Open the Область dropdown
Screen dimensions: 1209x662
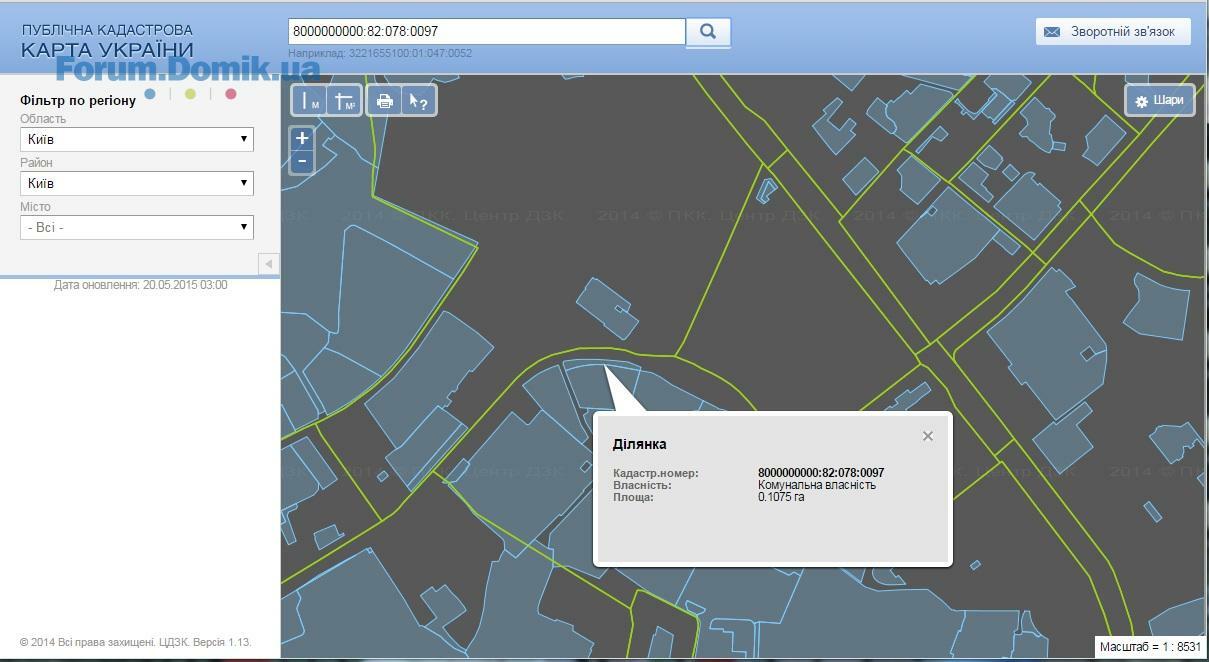coord(137,139)
